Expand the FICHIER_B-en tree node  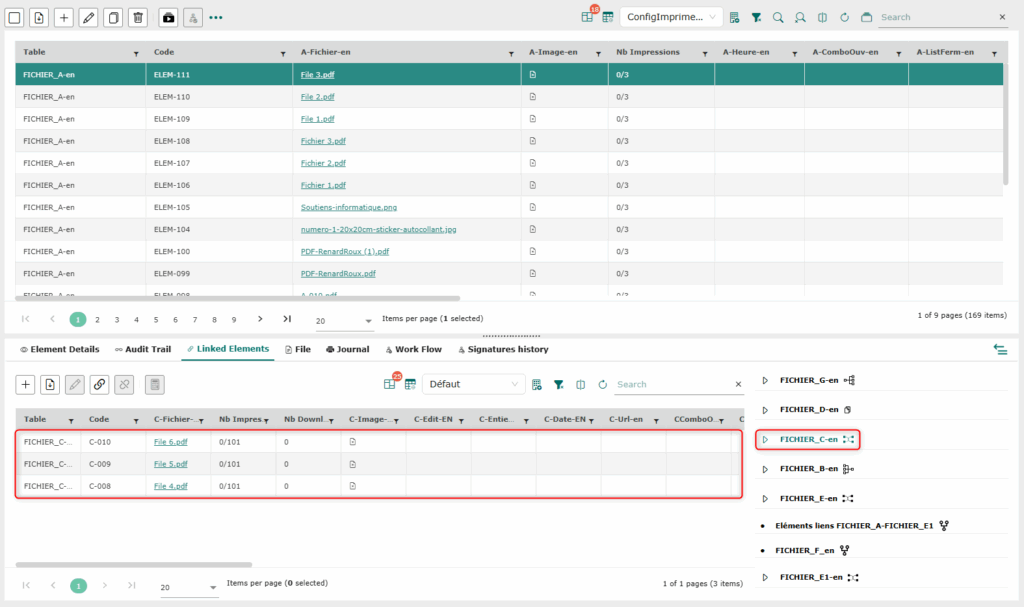point(764,468)
